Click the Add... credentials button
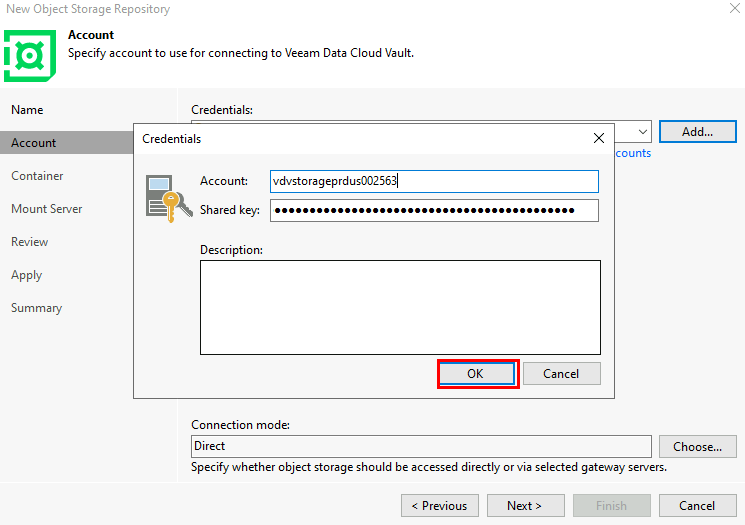This screenshot has width=745, height=525. click(697, 132)
